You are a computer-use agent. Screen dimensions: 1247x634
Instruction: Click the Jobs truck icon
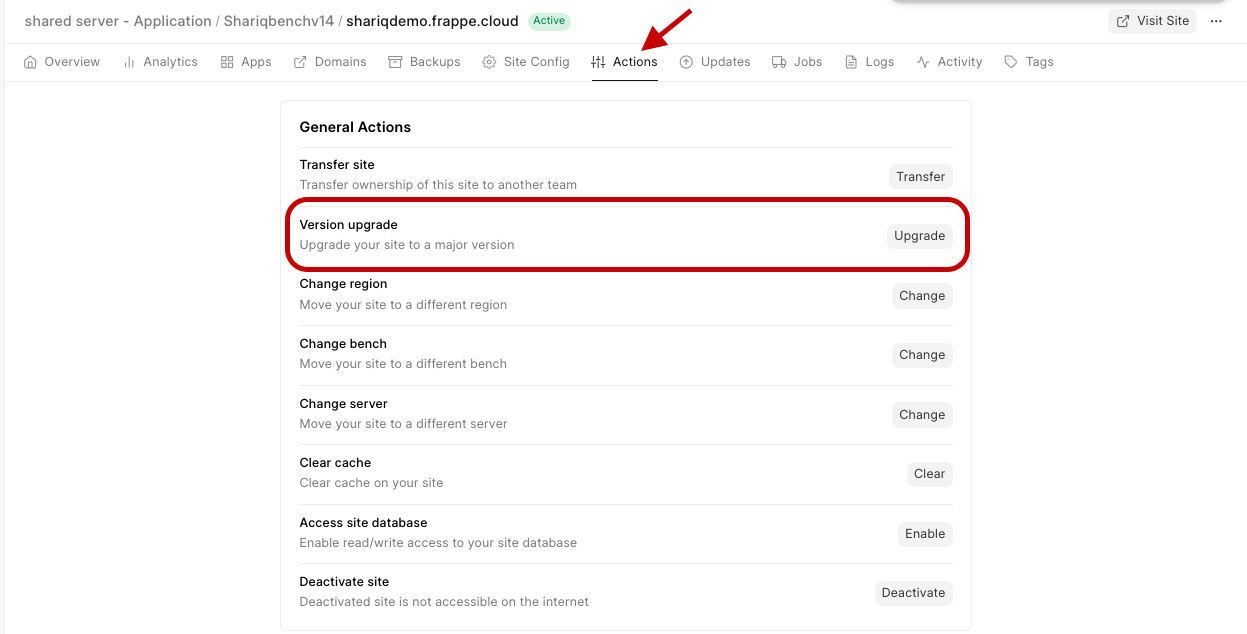click(779, 62)
